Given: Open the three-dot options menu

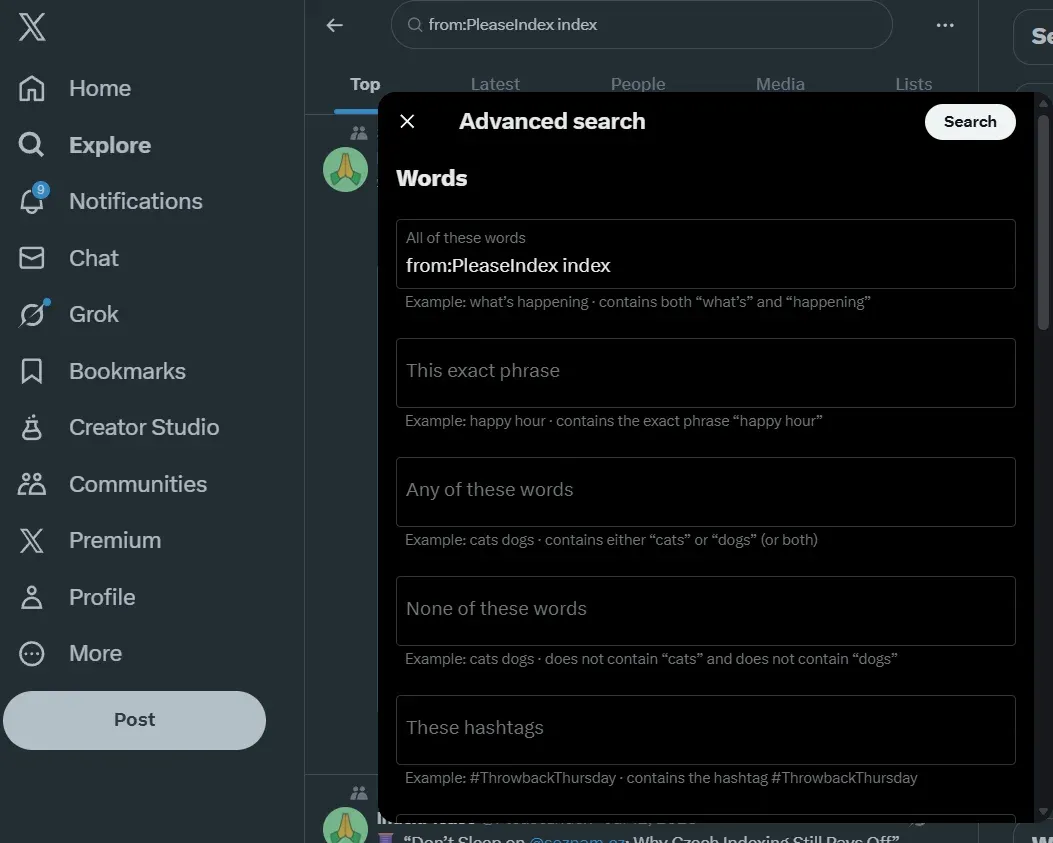Looking at the screenshot, I should [944, 25].
